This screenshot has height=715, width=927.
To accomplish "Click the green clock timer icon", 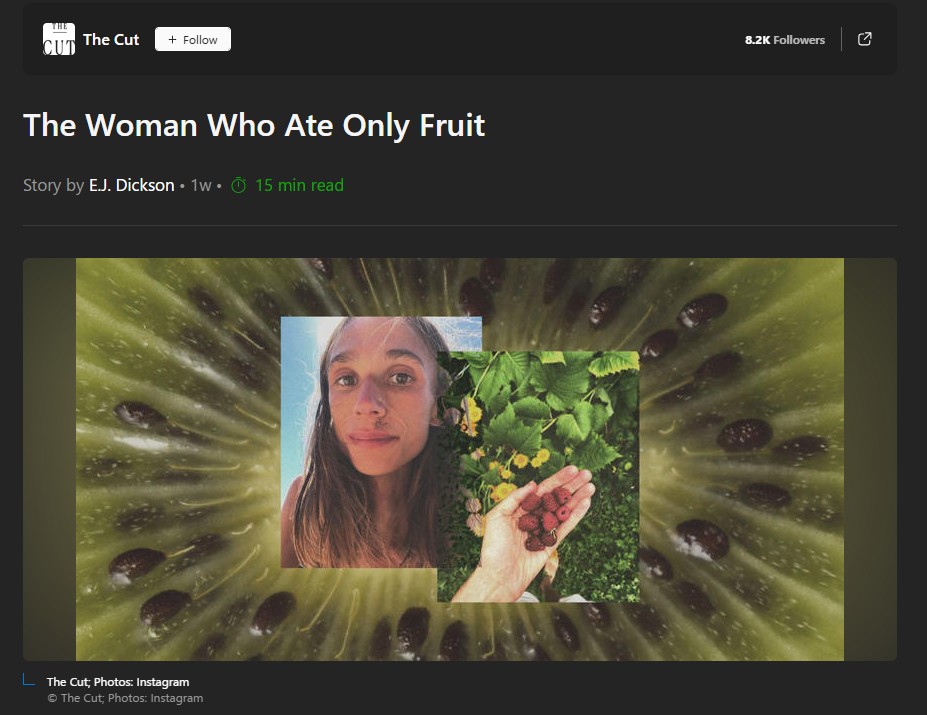I will [x=238, y=185].
